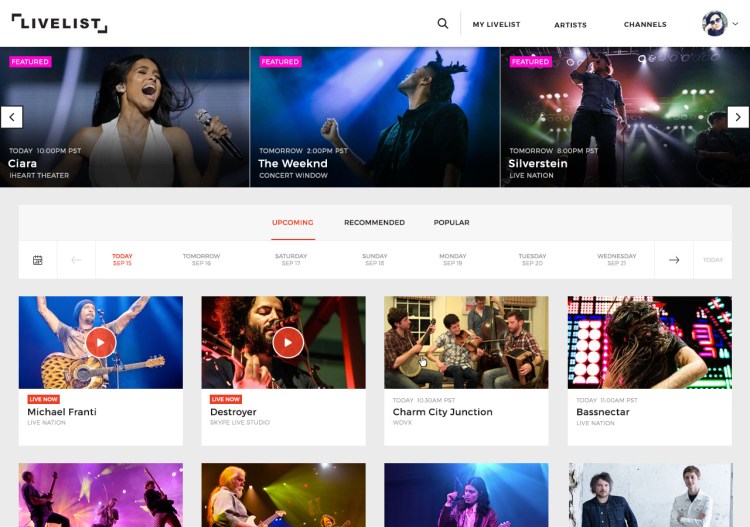Advance the featured carousel to the next slide
Screen dimensions: 750x527
[738, 117]
